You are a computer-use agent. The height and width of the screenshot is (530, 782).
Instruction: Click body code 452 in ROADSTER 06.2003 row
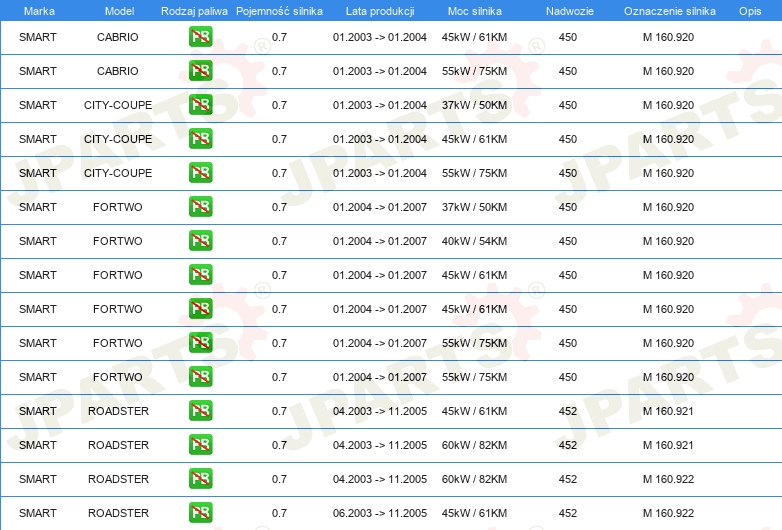(568, 513)
